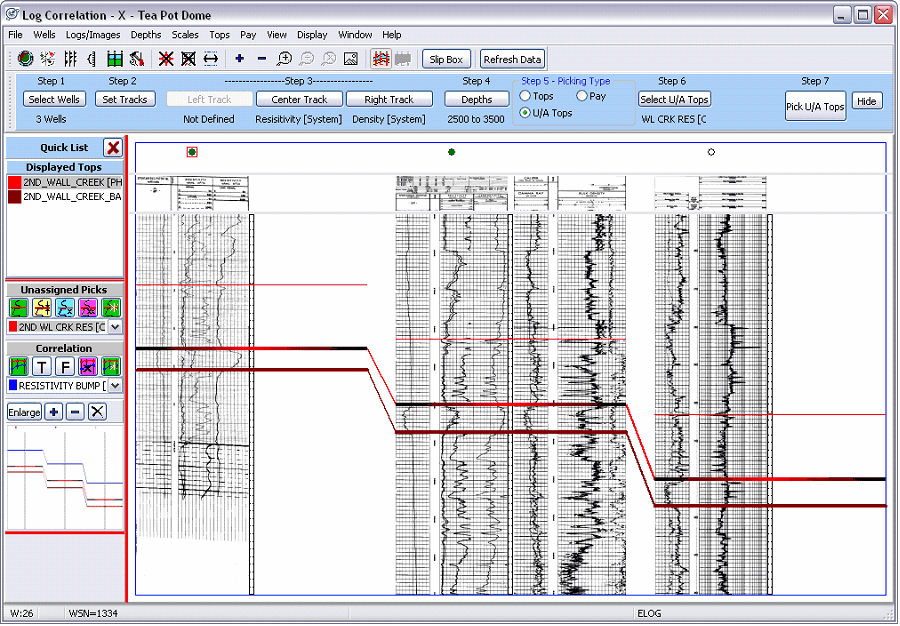900x626 pixels.
Task: Select the Pay picking type radio button
Action: coord(582,97)
